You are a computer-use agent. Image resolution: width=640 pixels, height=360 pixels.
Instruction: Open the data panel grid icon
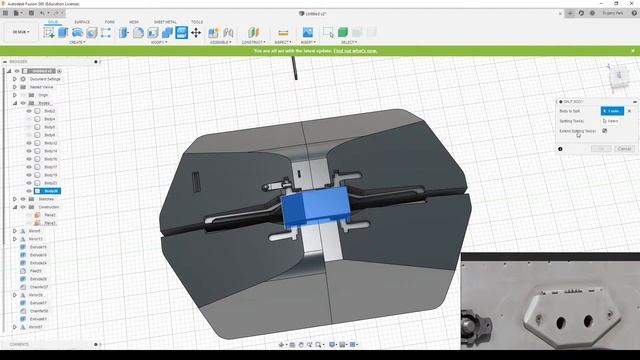pyautogui.click(x=5, y=13)
